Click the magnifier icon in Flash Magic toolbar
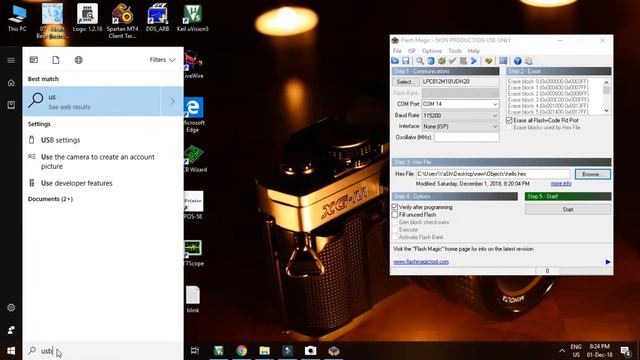Image resolution: width=640 pixels, height=360 pixels. [x=420, y=61]
